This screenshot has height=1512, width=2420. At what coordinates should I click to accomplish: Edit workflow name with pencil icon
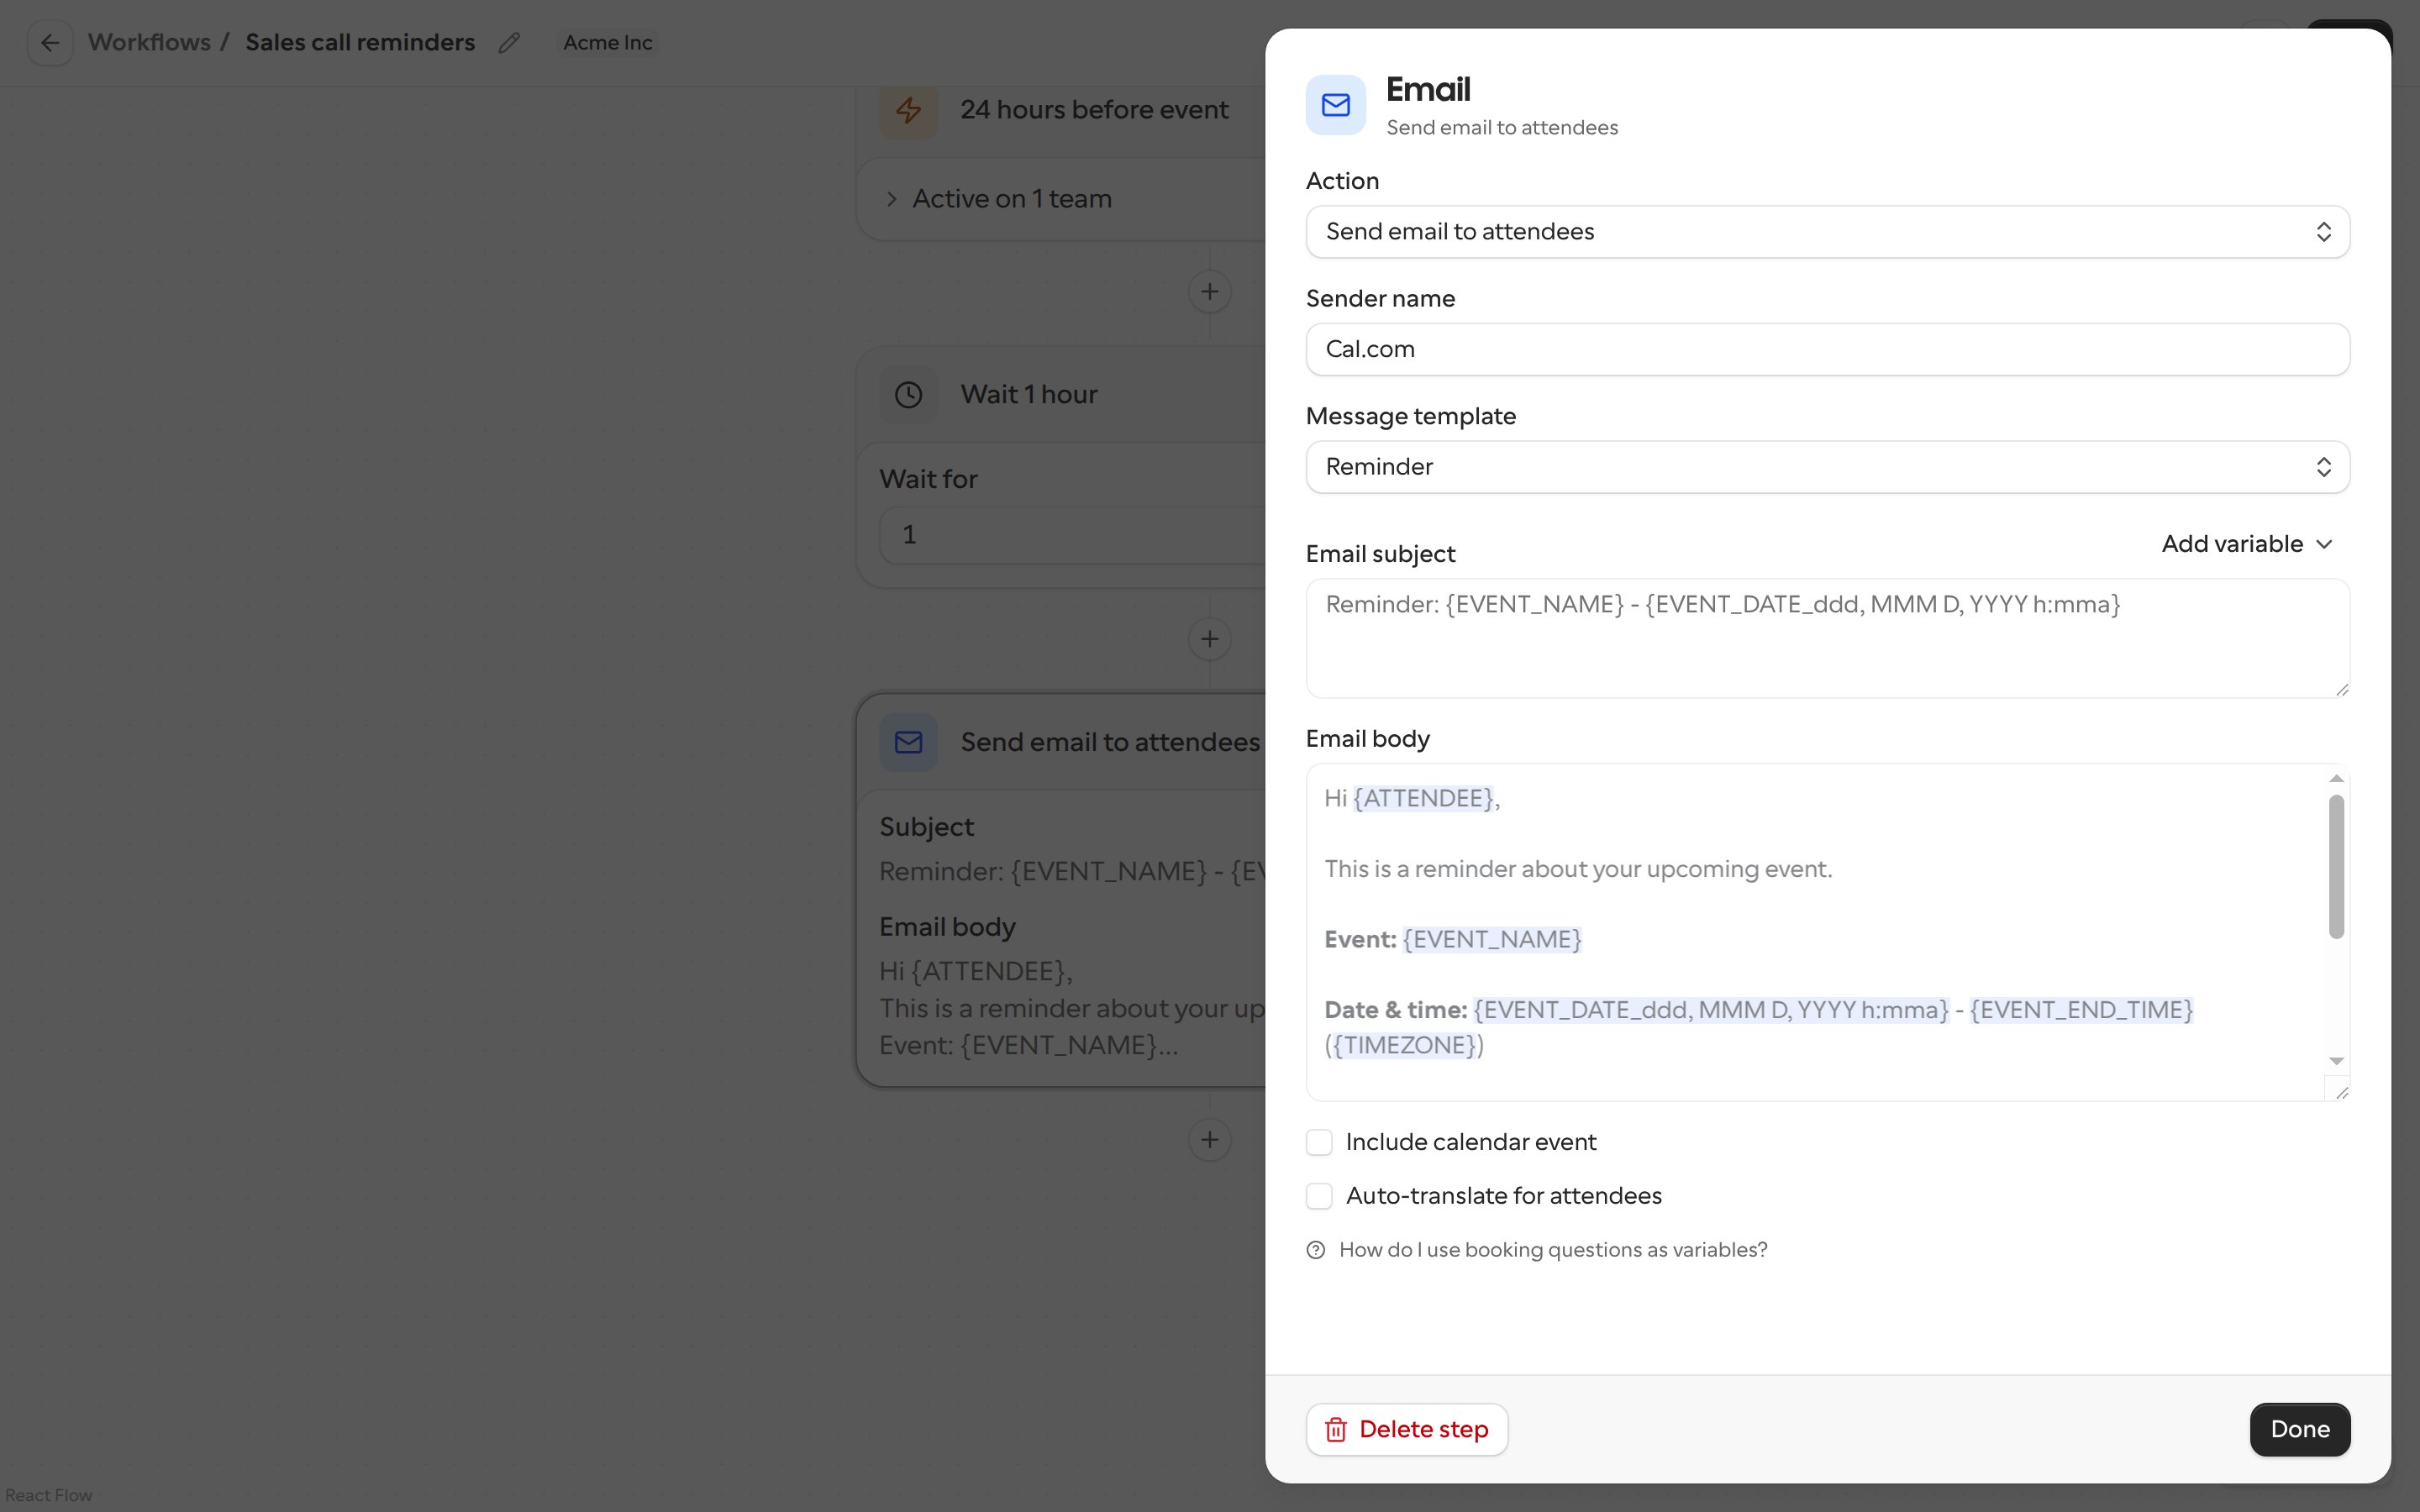[509, 43]
